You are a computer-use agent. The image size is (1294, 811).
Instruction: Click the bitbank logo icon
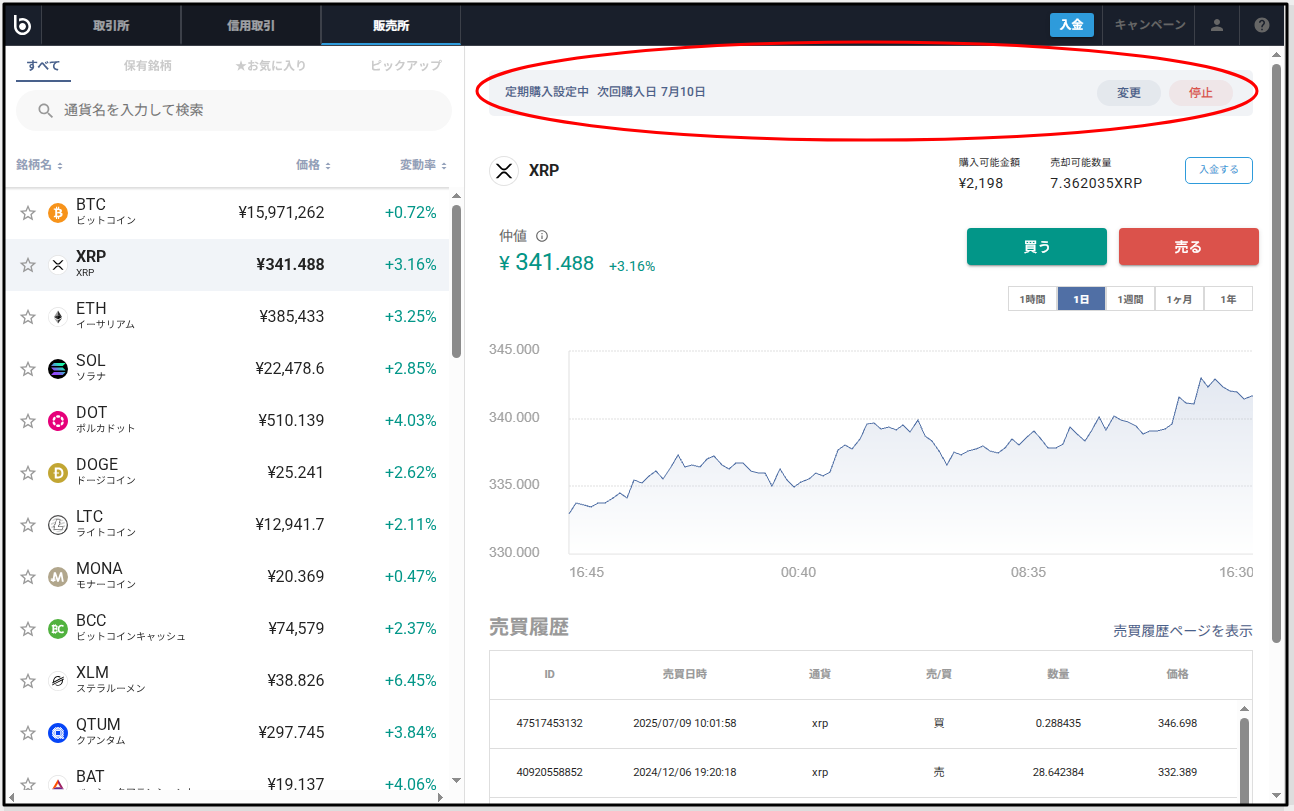(23, 25)
